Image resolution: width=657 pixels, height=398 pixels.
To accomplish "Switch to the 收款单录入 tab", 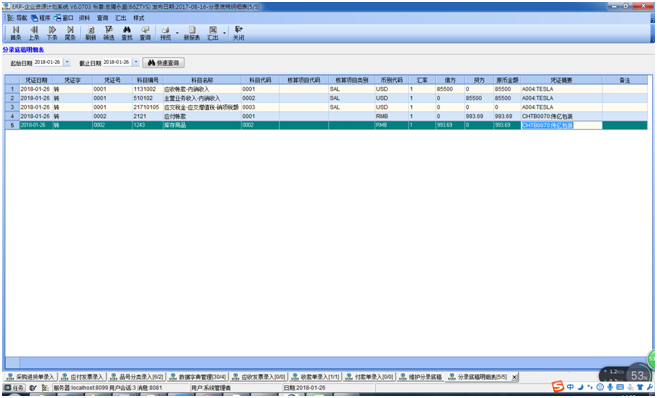I will pyautogui.click(x=315, y=377).
